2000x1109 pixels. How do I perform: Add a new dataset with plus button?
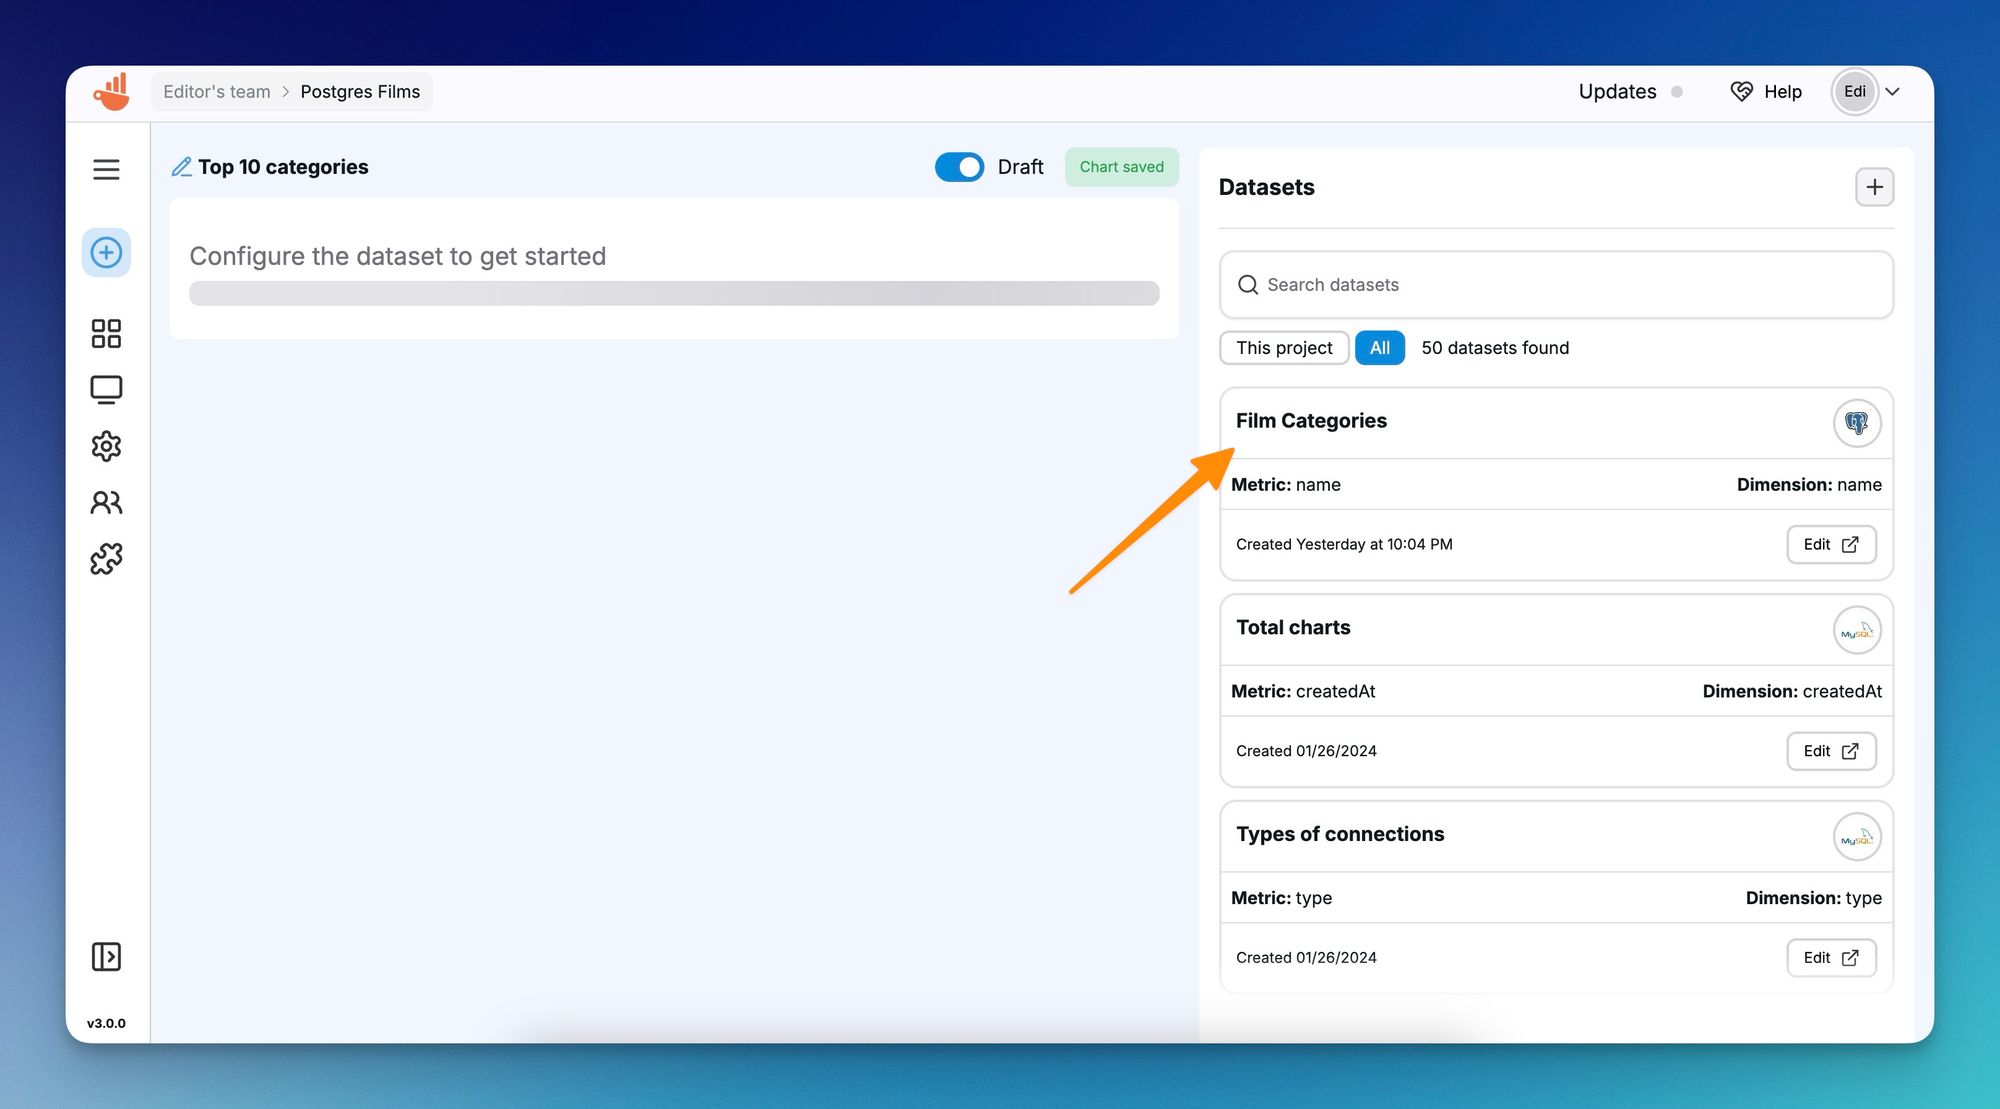(1874, 187)
